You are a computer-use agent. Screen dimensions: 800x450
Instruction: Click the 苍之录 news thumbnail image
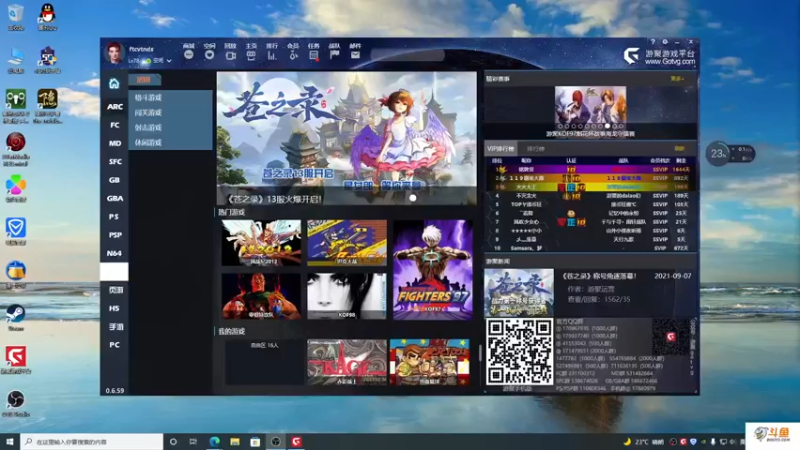click(x=519, y=292)
